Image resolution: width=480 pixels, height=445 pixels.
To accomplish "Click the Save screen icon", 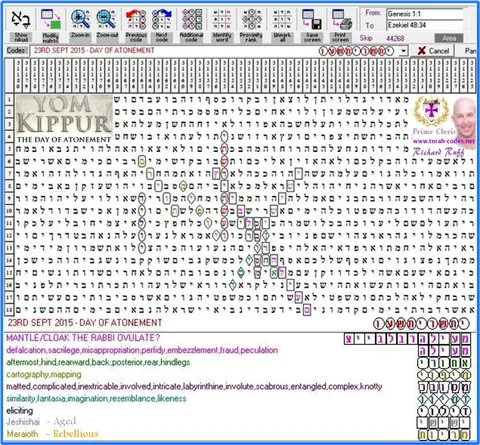I will pos(312,19).
